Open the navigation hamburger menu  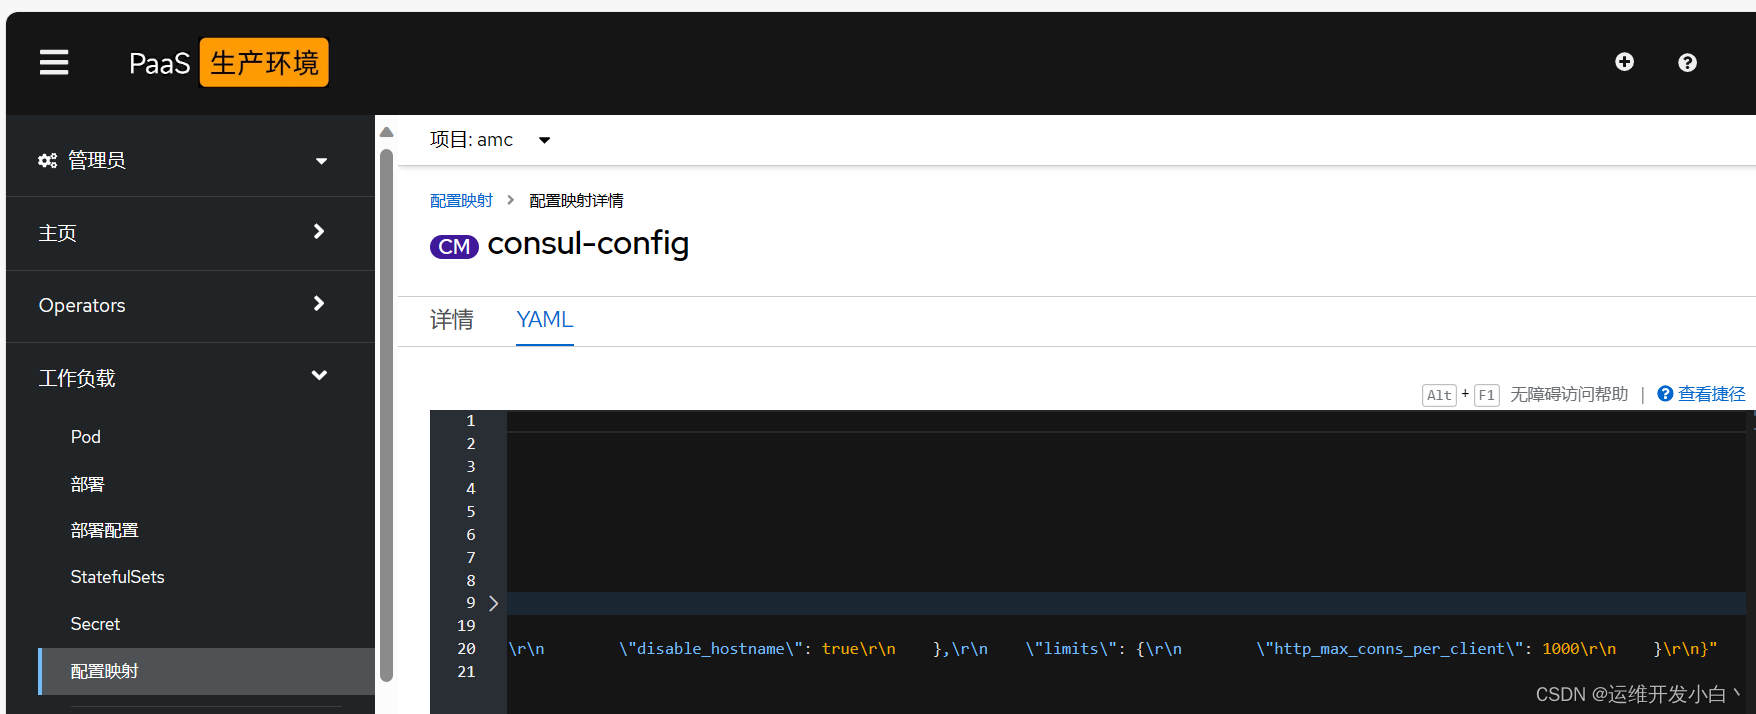coord(53,62)
